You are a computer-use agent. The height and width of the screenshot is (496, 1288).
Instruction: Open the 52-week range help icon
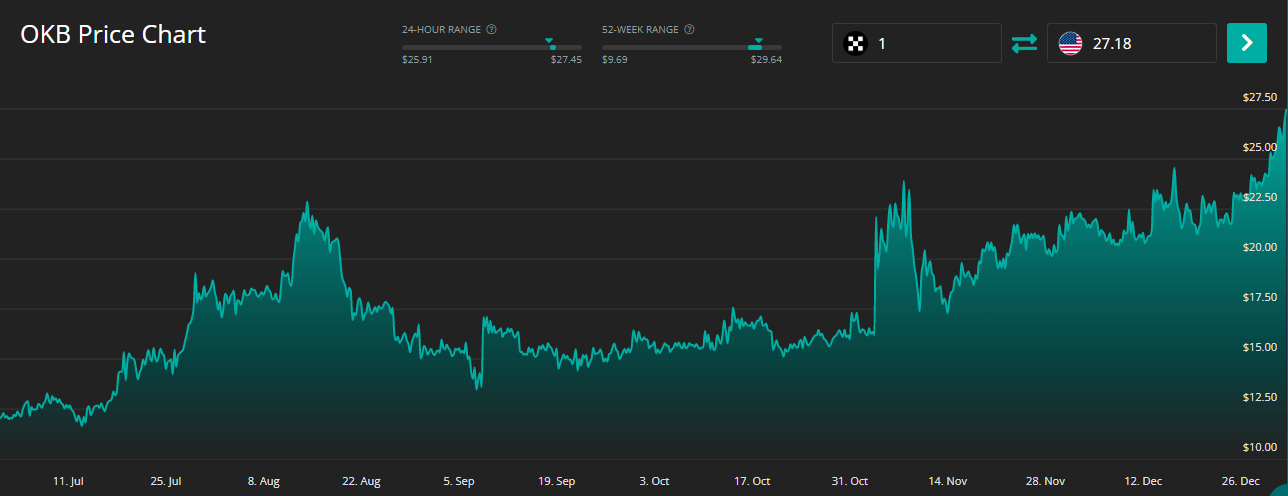pos(690,30)
